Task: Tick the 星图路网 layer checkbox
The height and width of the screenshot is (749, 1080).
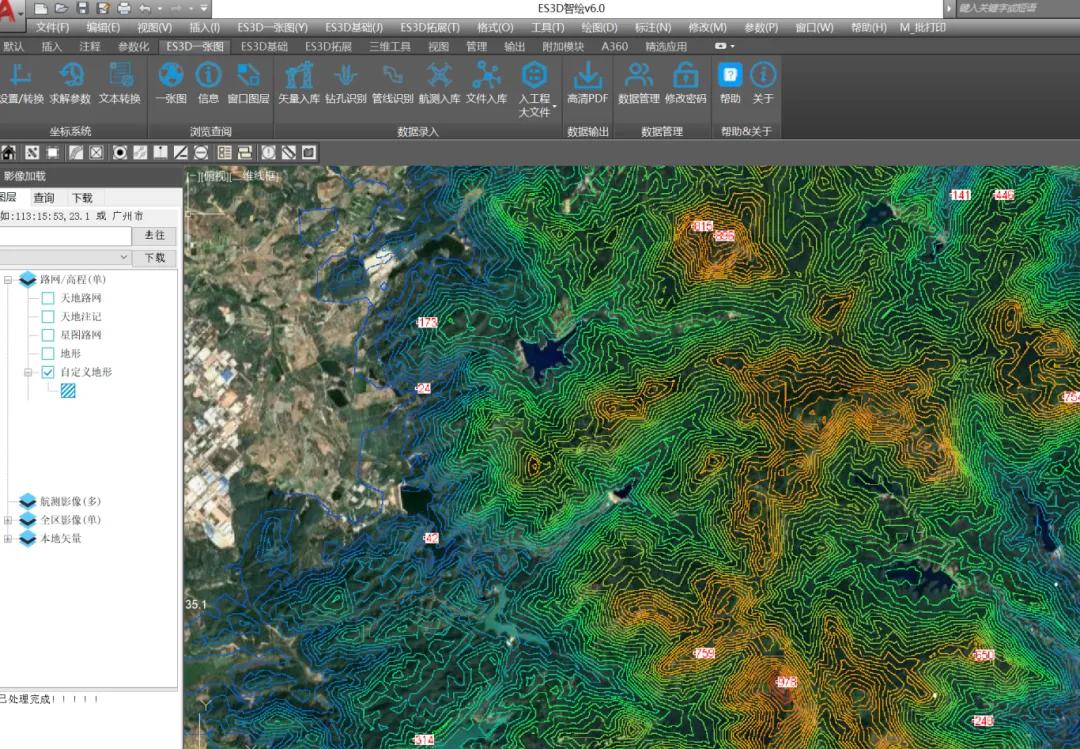Action: (x=48, y=335)
